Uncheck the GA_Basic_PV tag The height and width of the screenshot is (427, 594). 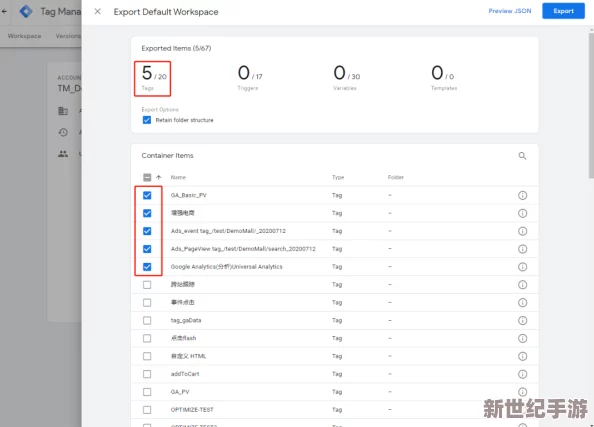coord(147,196)
